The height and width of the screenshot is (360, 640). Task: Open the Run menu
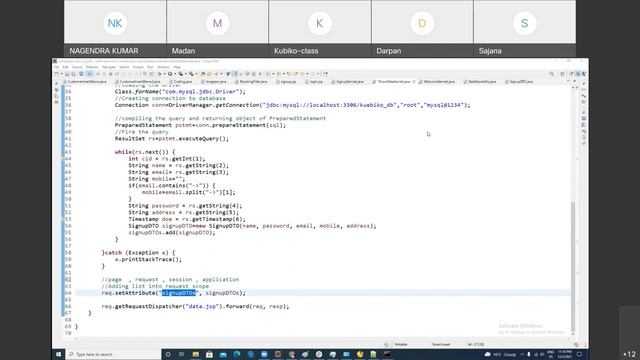click(150, 67)
